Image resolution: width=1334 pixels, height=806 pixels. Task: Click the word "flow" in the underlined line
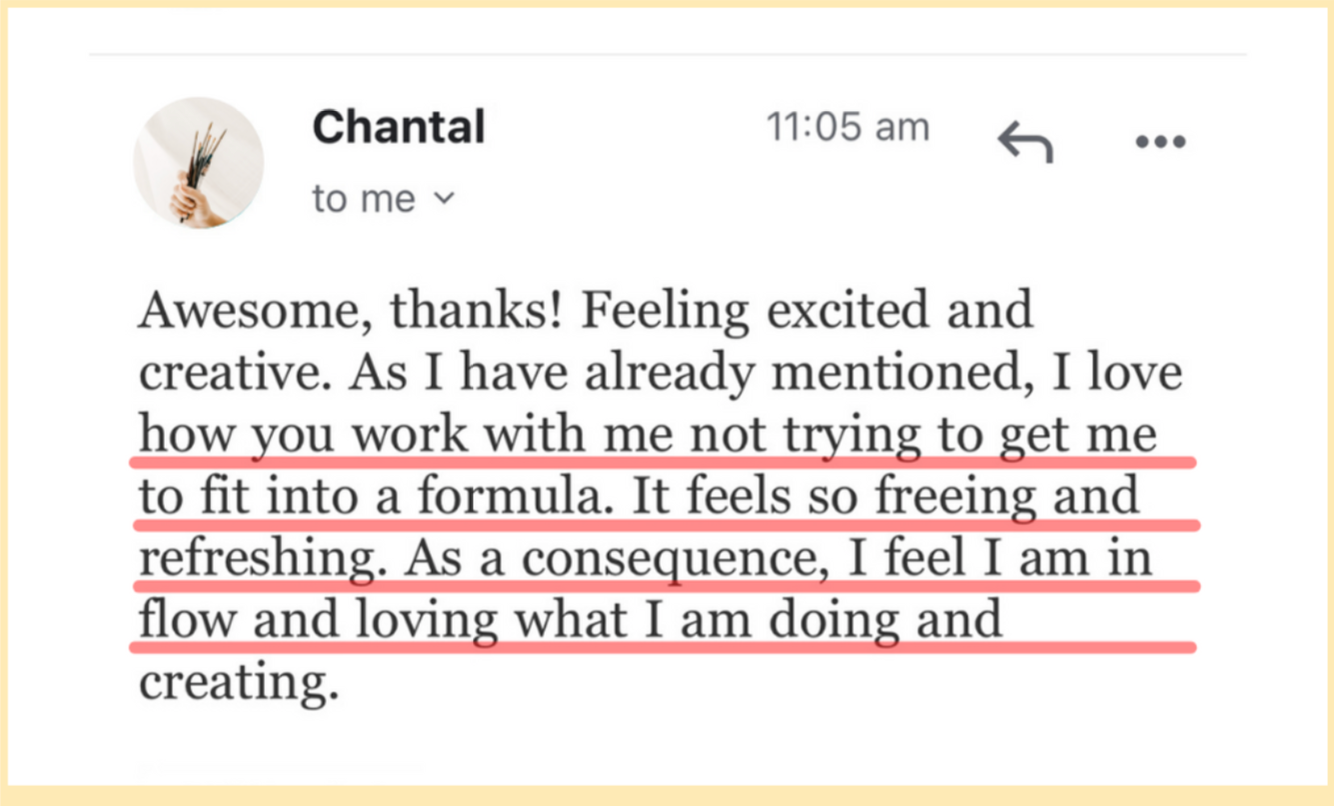pyautogui.click(x=188, y=620)
